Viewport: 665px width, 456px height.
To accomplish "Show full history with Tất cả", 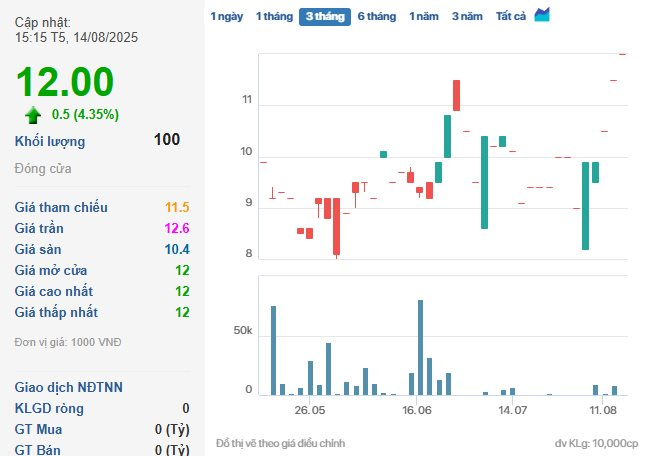I will tap(511, 17).
